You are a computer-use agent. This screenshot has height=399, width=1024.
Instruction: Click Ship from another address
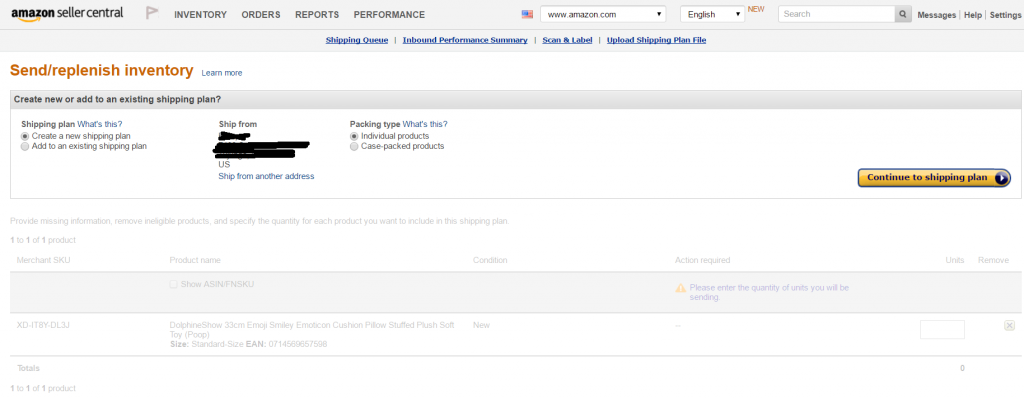[266, 176]
